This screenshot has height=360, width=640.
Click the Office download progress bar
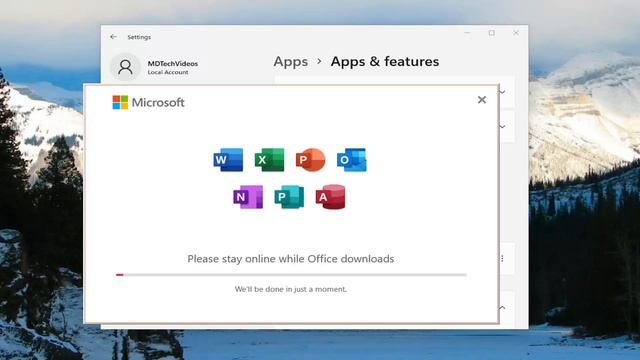point(291,275)
